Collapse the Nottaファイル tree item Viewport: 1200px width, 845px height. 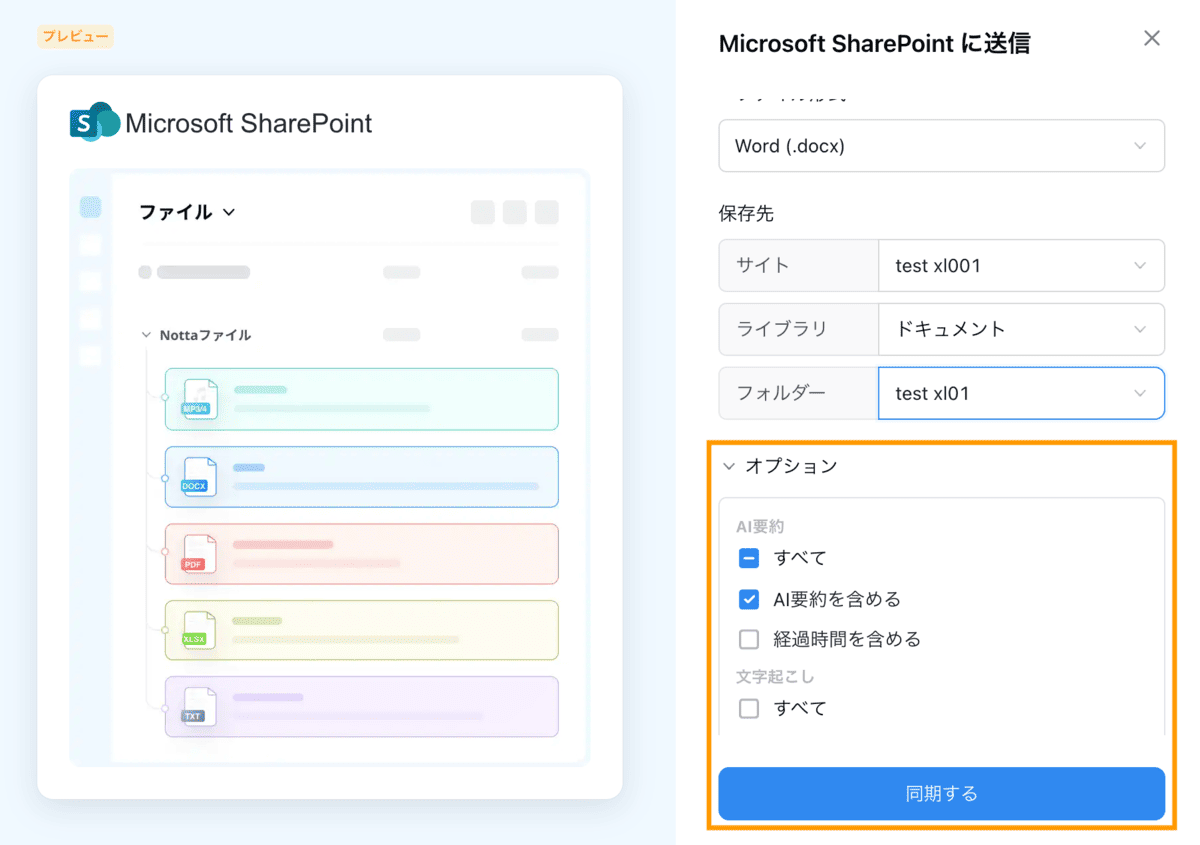146,335
